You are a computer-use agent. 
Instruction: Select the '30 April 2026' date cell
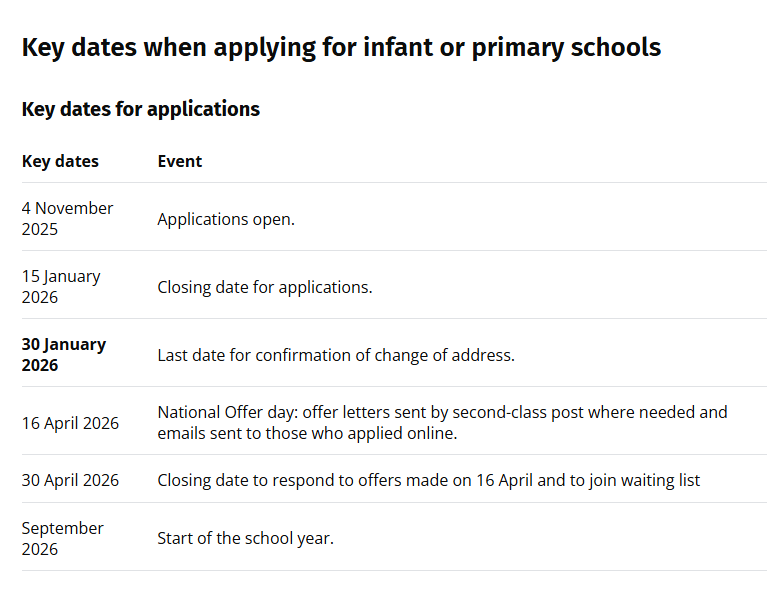pos(70,480)
